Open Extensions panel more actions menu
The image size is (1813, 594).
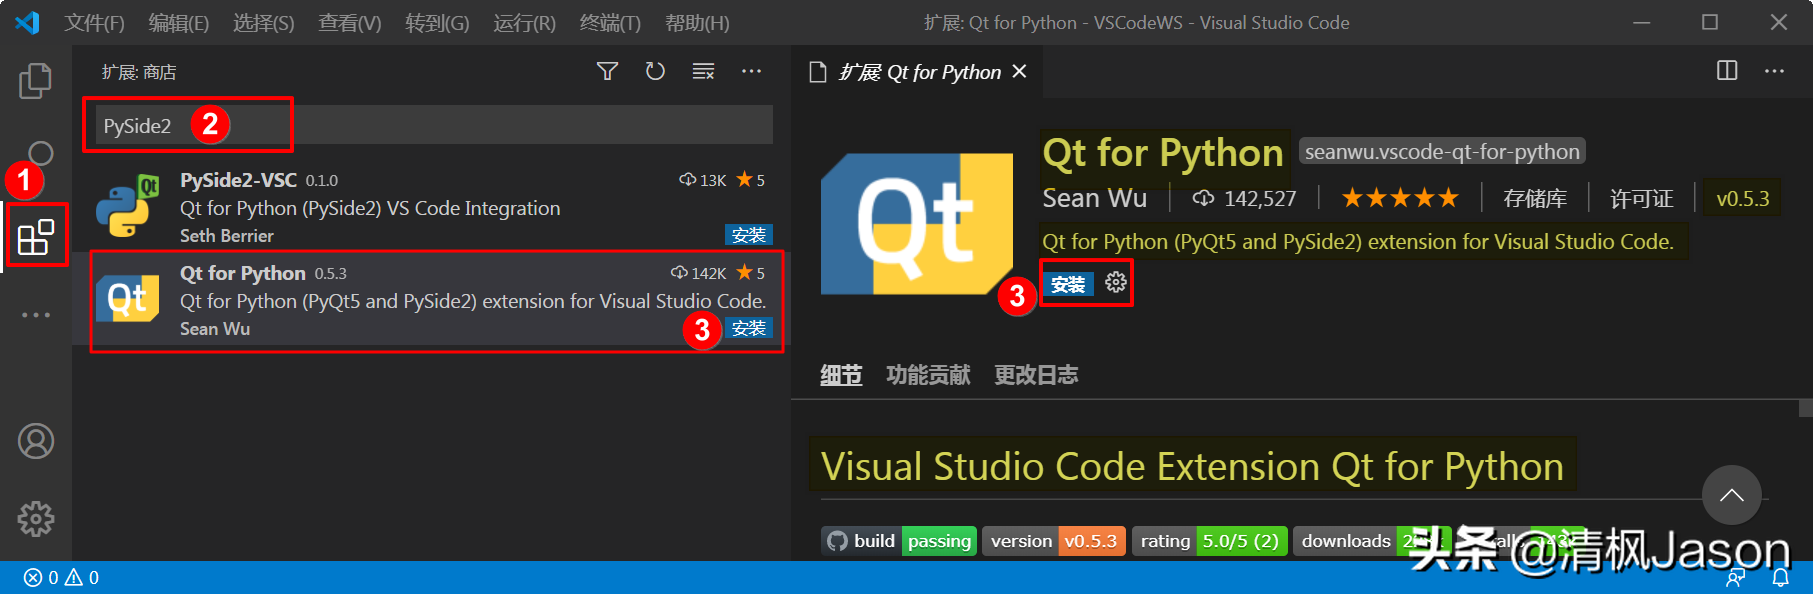coord(751,71)
